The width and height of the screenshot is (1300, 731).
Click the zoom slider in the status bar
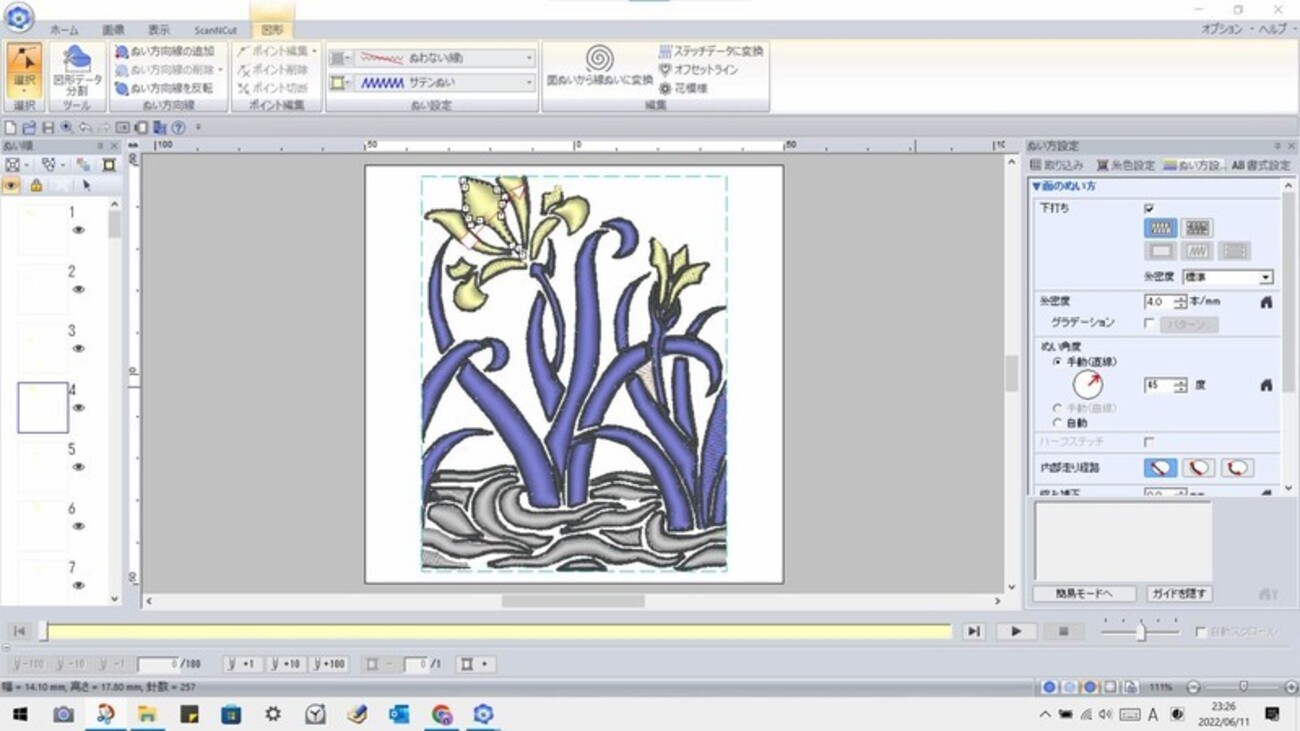click(1243, 688)
